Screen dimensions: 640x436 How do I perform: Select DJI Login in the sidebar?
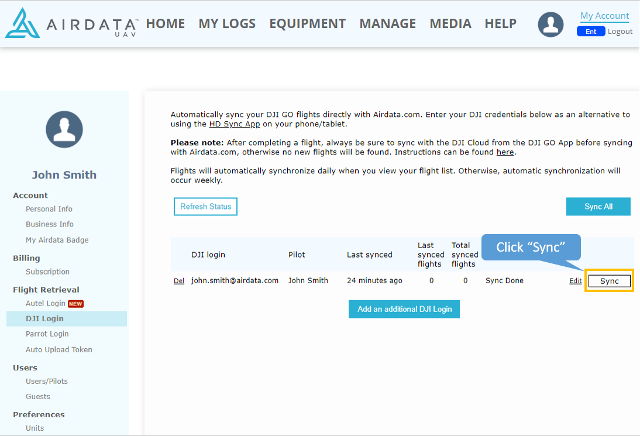(x=67, y=318)
